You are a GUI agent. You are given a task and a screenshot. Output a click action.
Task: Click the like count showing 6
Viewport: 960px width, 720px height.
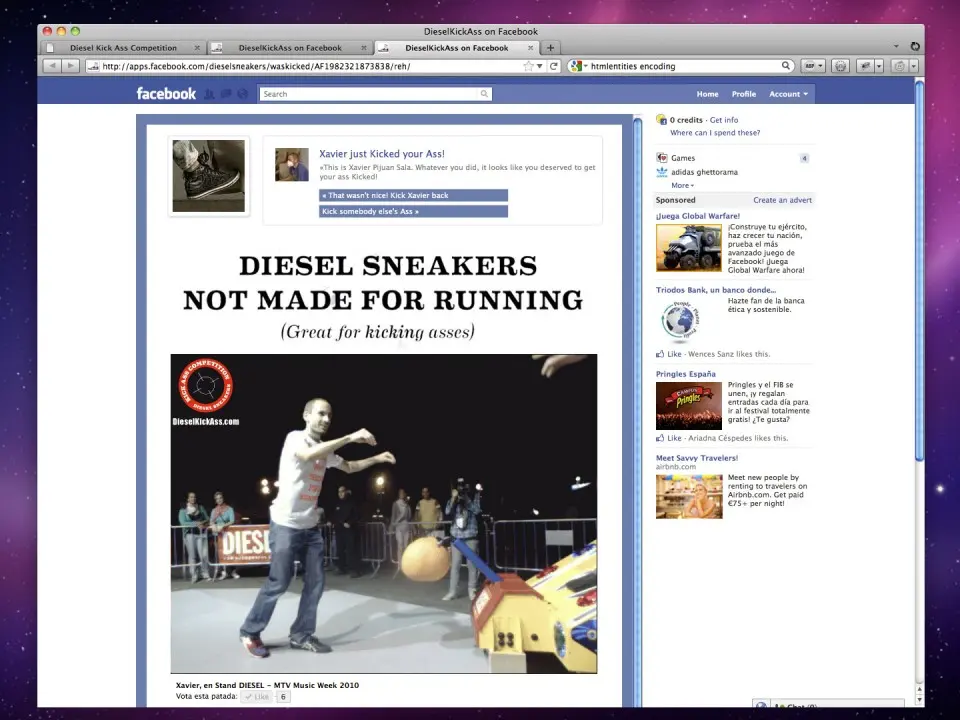coord(283,697)
